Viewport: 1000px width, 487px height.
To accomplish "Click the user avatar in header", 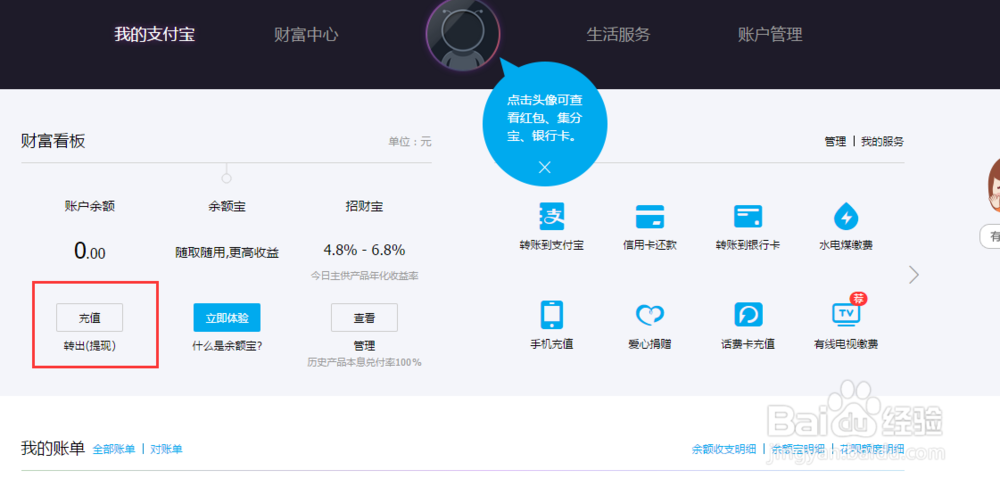I will (x=463, y=34).
